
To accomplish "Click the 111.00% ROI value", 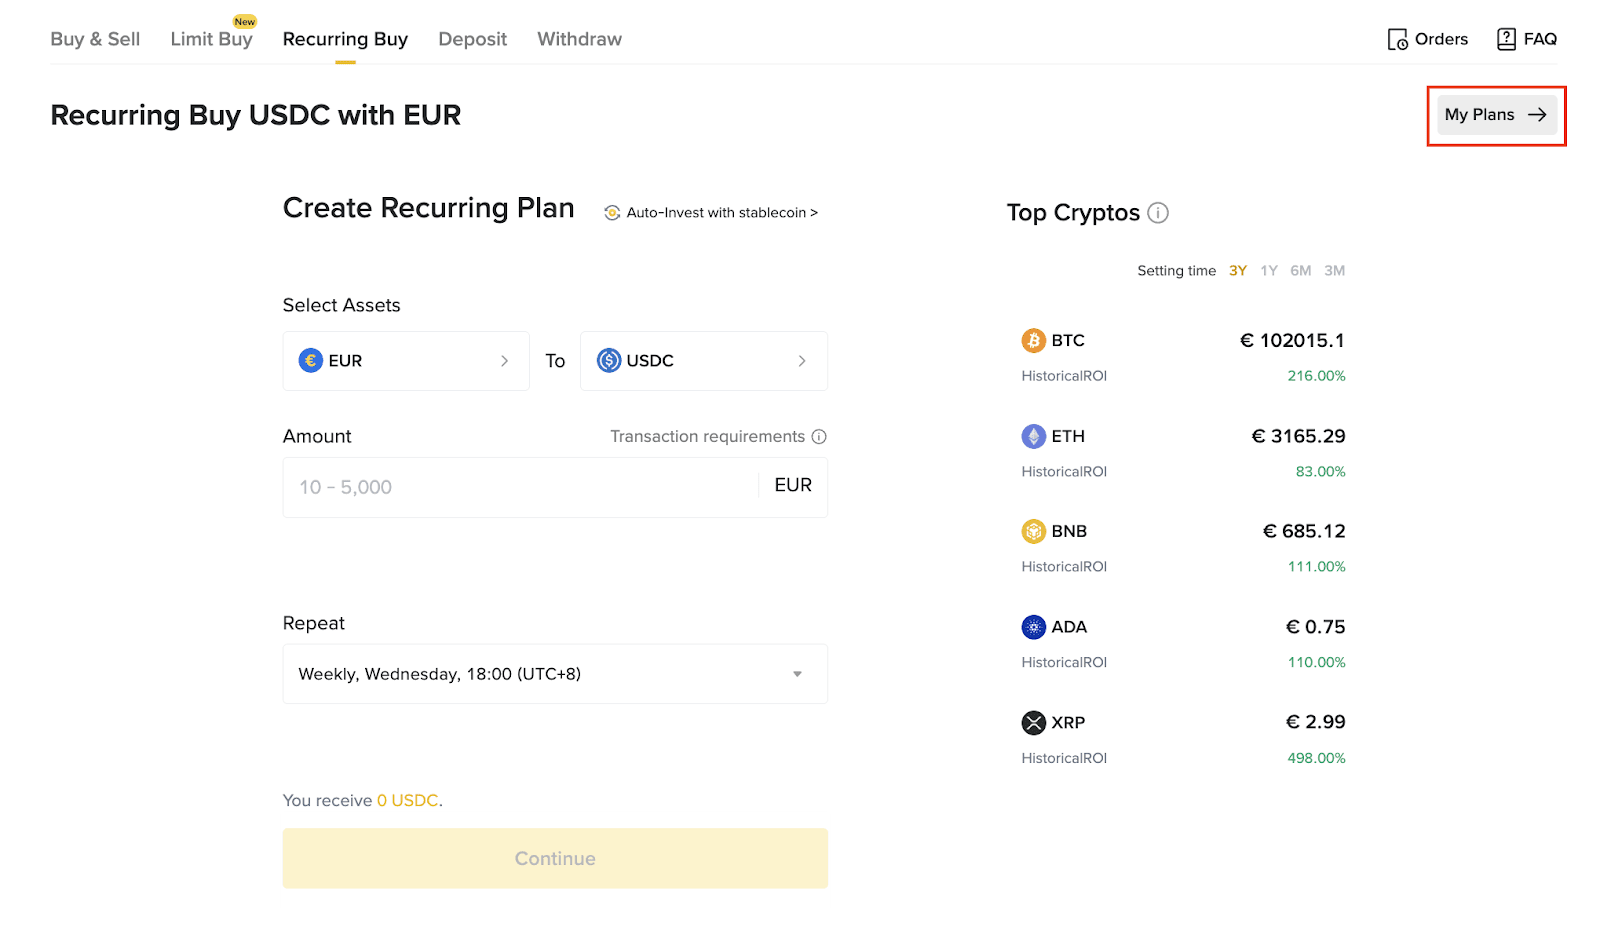I will 1316,567.
